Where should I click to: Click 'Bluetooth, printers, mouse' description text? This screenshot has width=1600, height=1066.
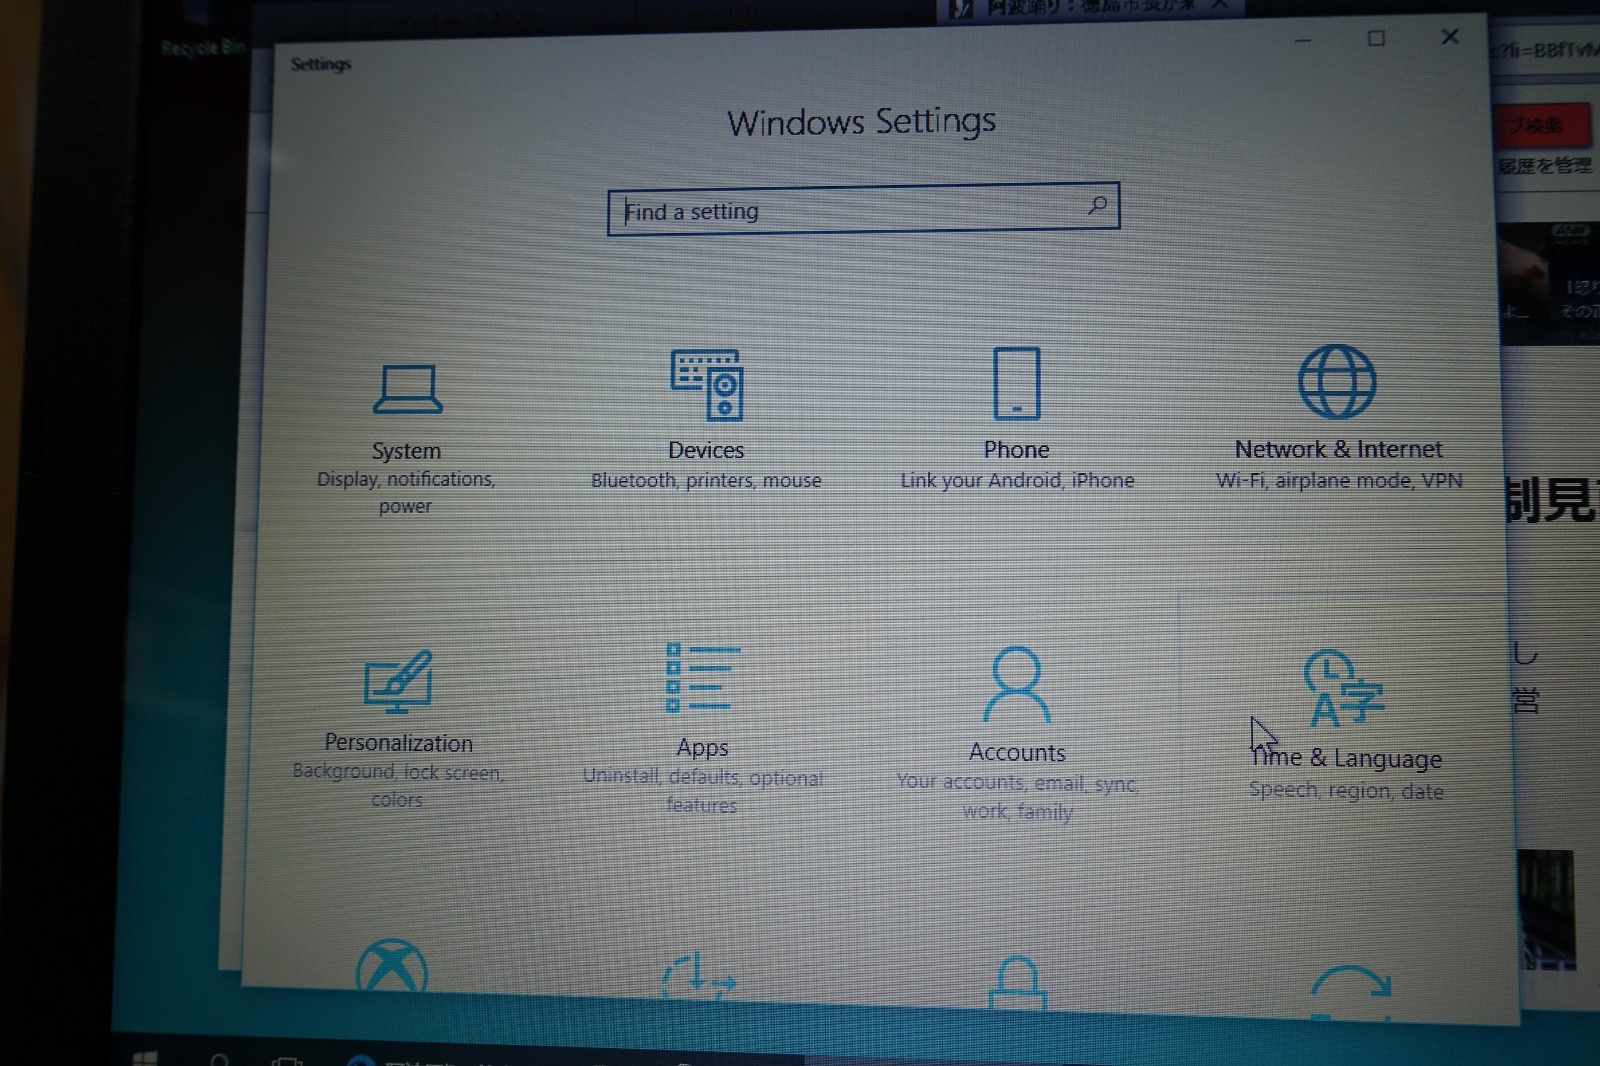[x=706, y=480]
